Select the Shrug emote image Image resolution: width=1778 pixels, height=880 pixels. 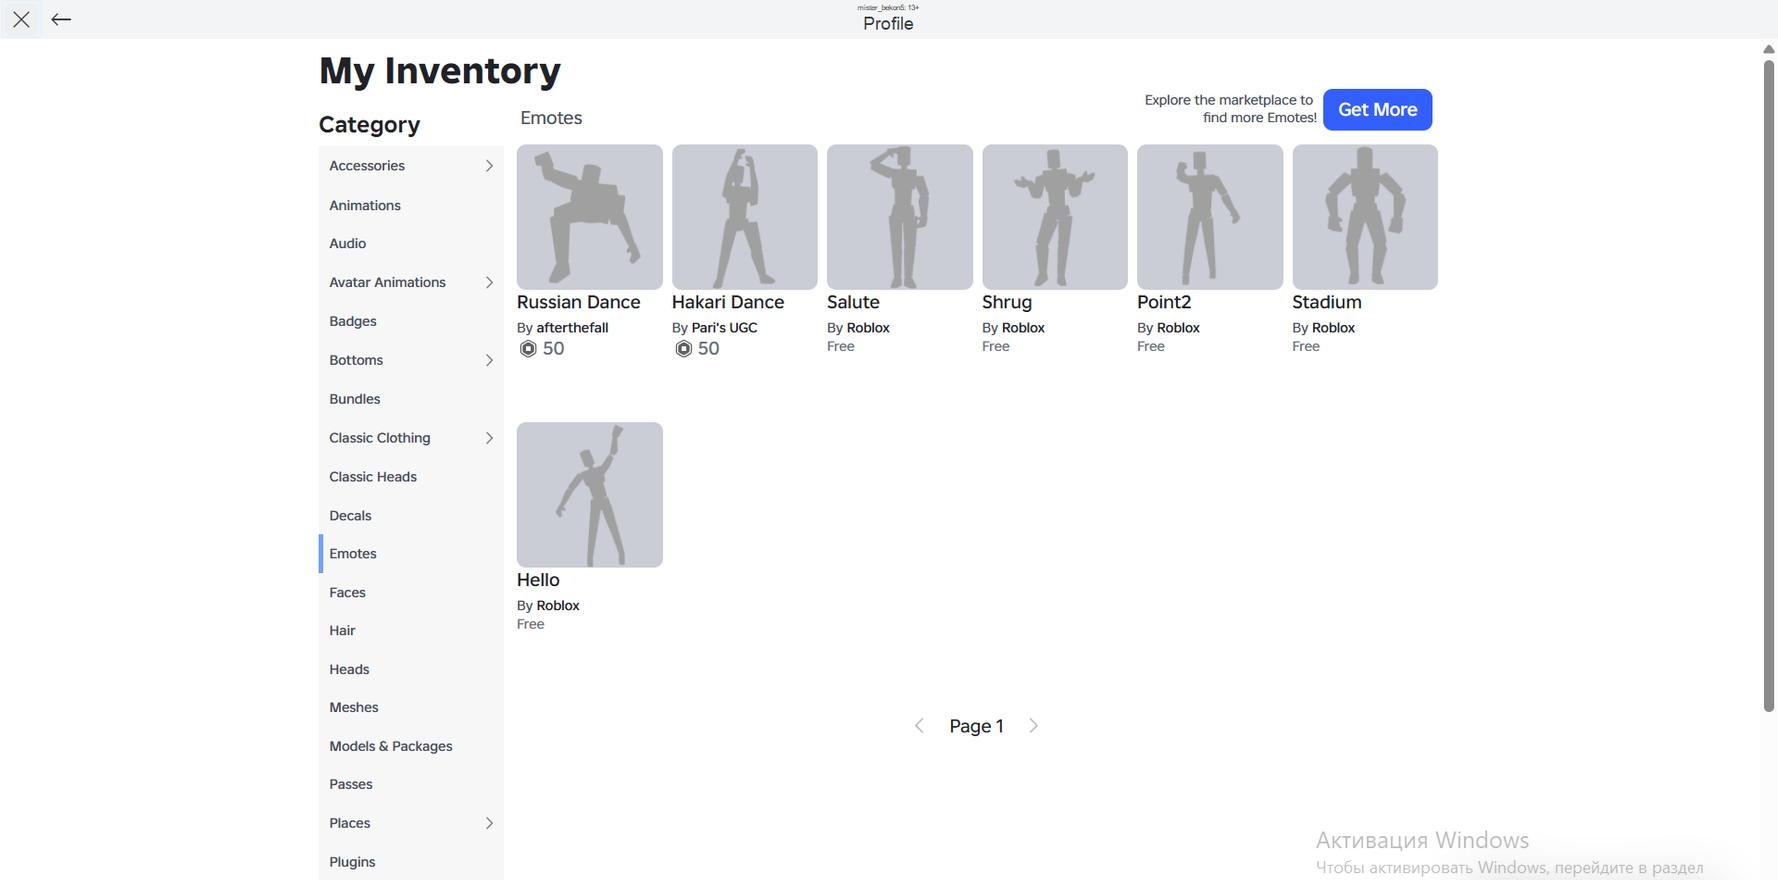pyautogui.click(x=1054, y=217)
